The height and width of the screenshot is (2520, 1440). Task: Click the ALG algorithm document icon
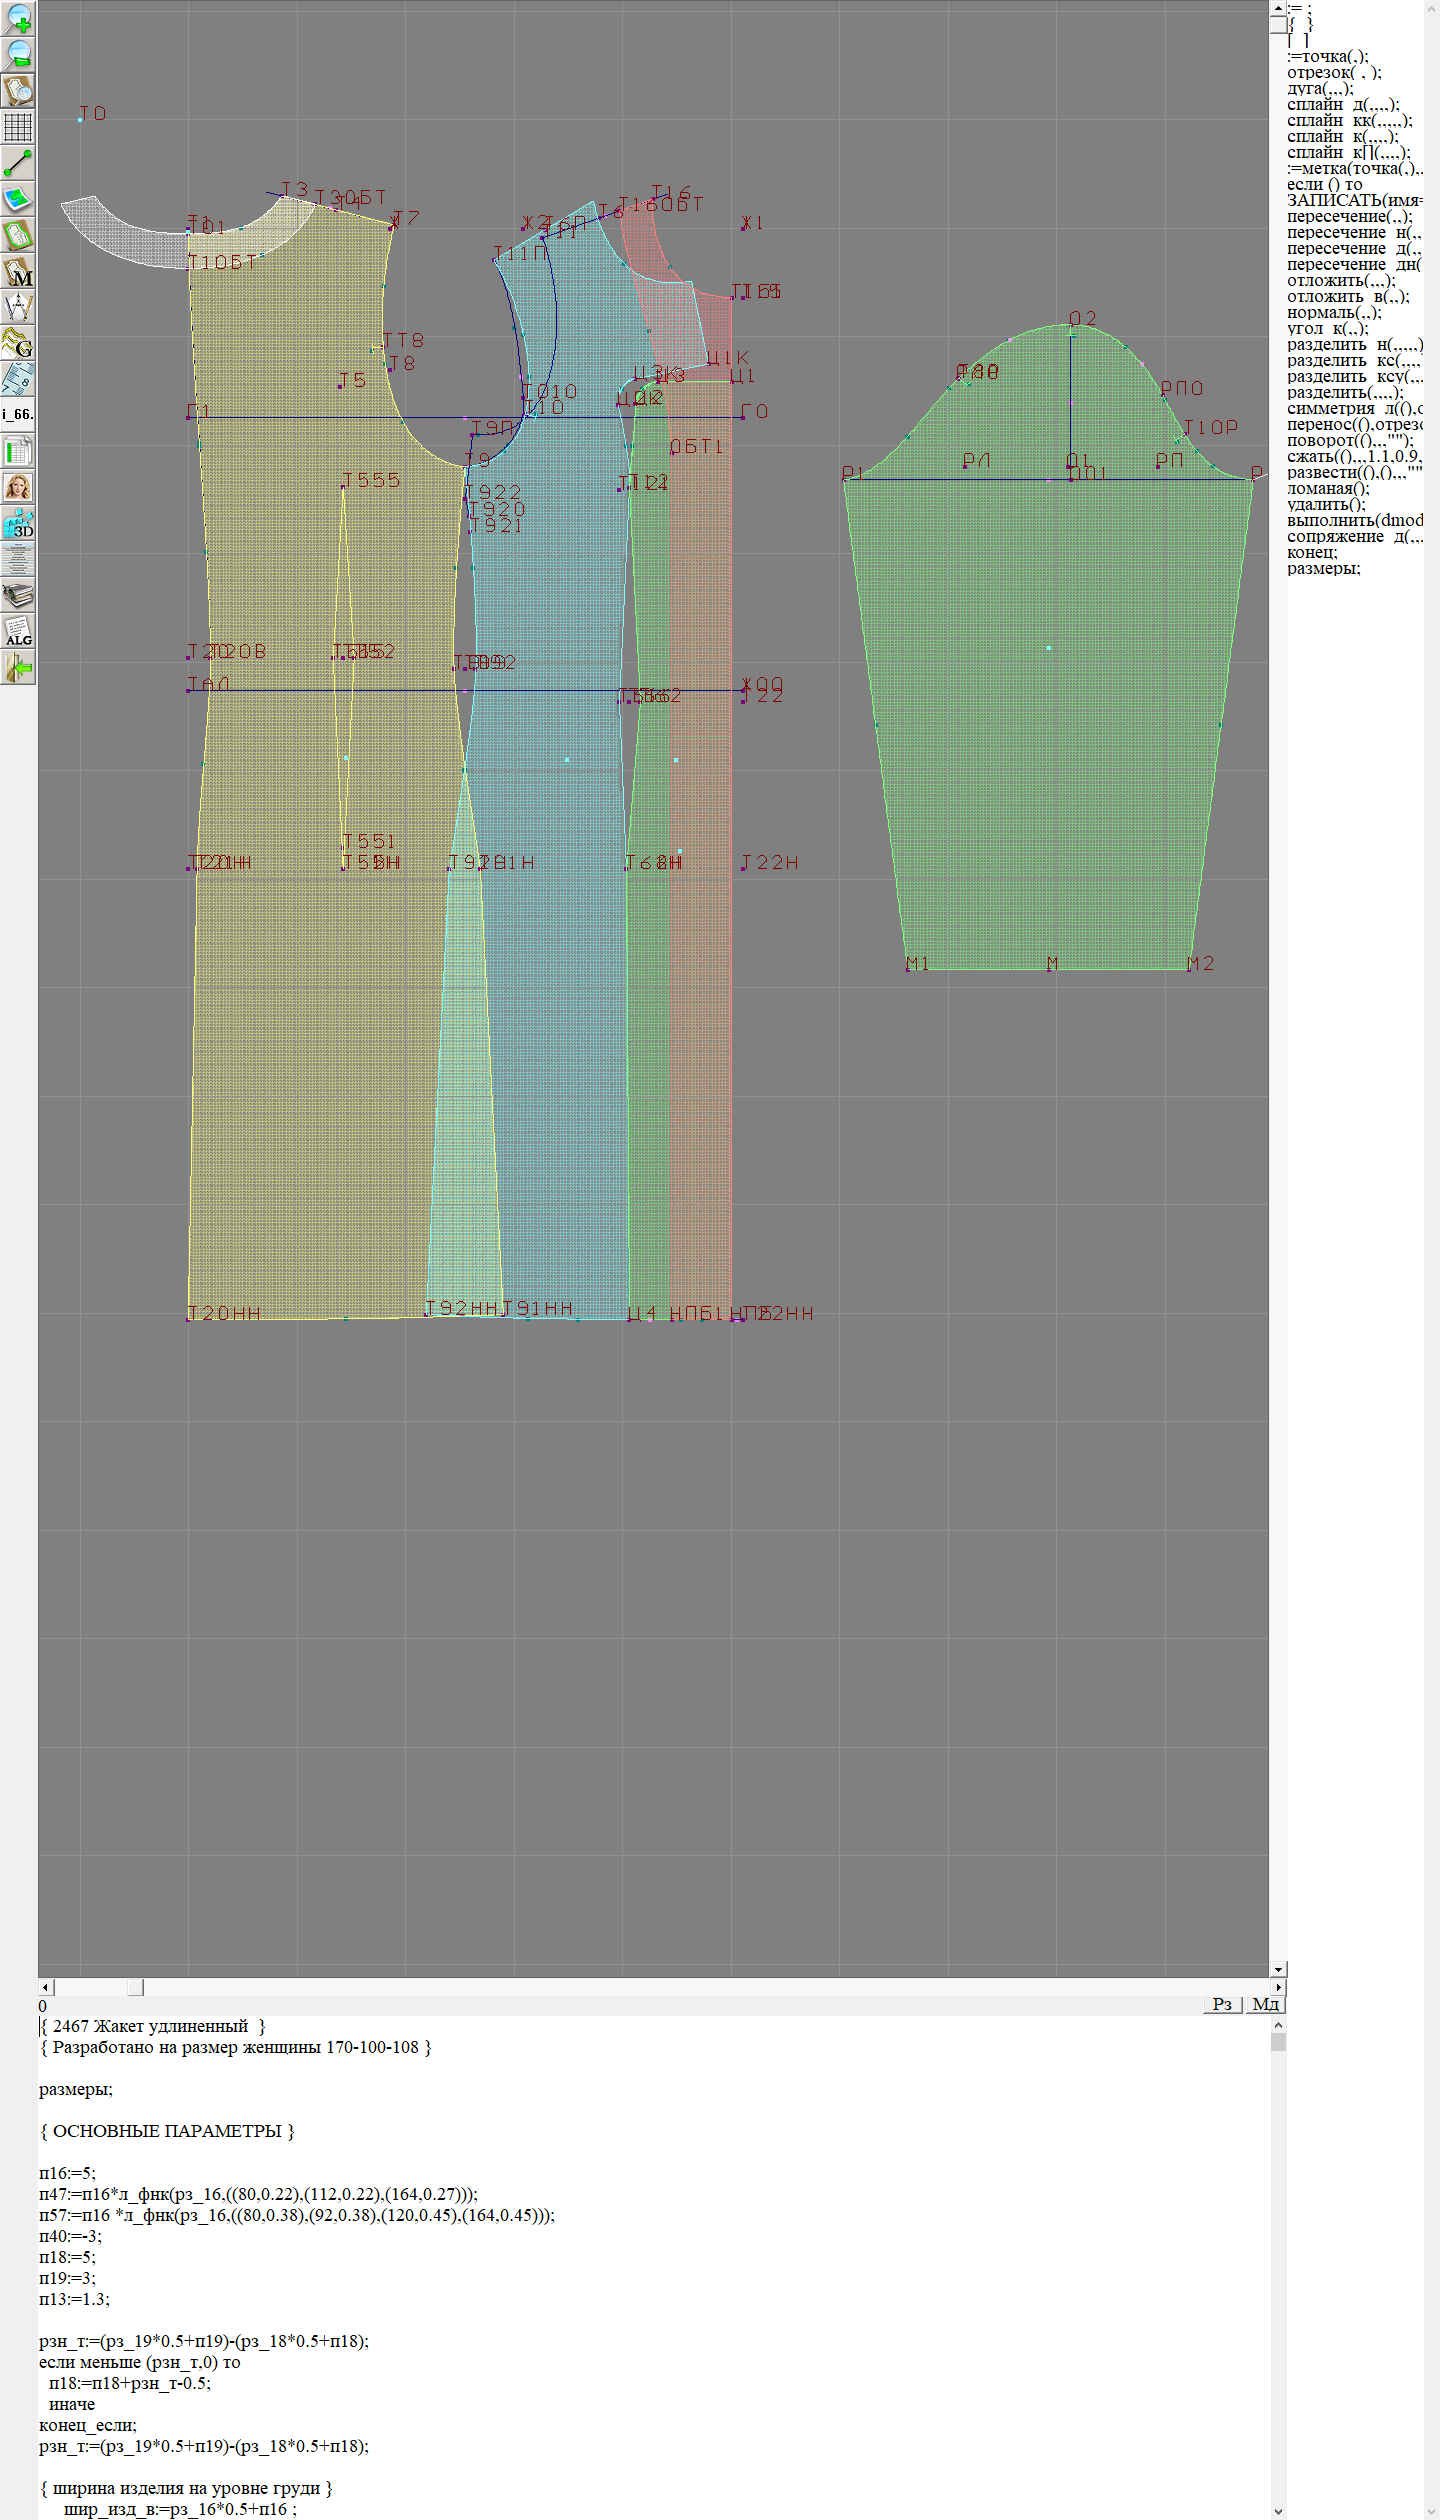(x=18, y=631)
